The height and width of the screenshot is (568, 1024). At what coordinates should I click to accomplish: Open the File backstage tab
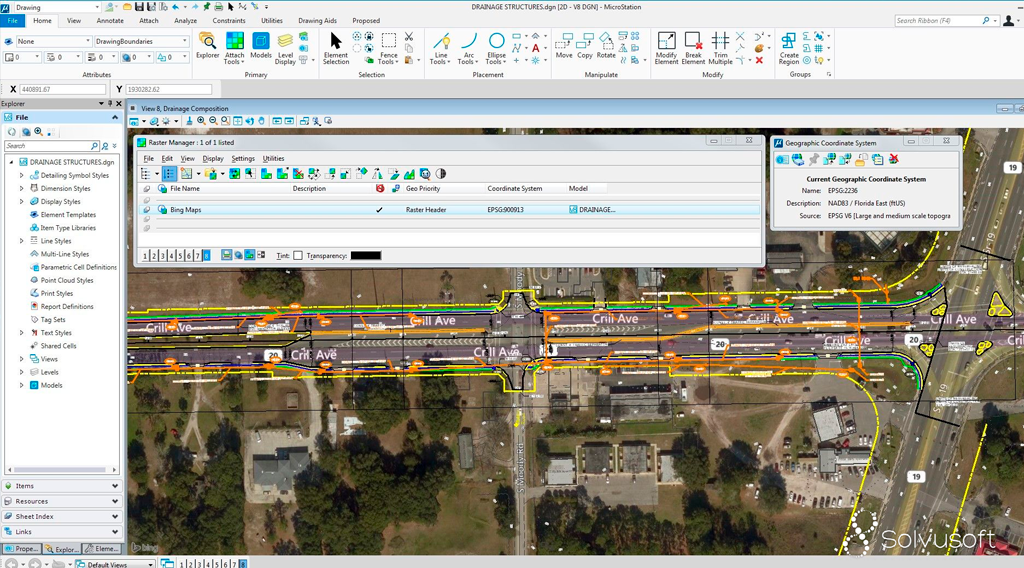point(12,21)
